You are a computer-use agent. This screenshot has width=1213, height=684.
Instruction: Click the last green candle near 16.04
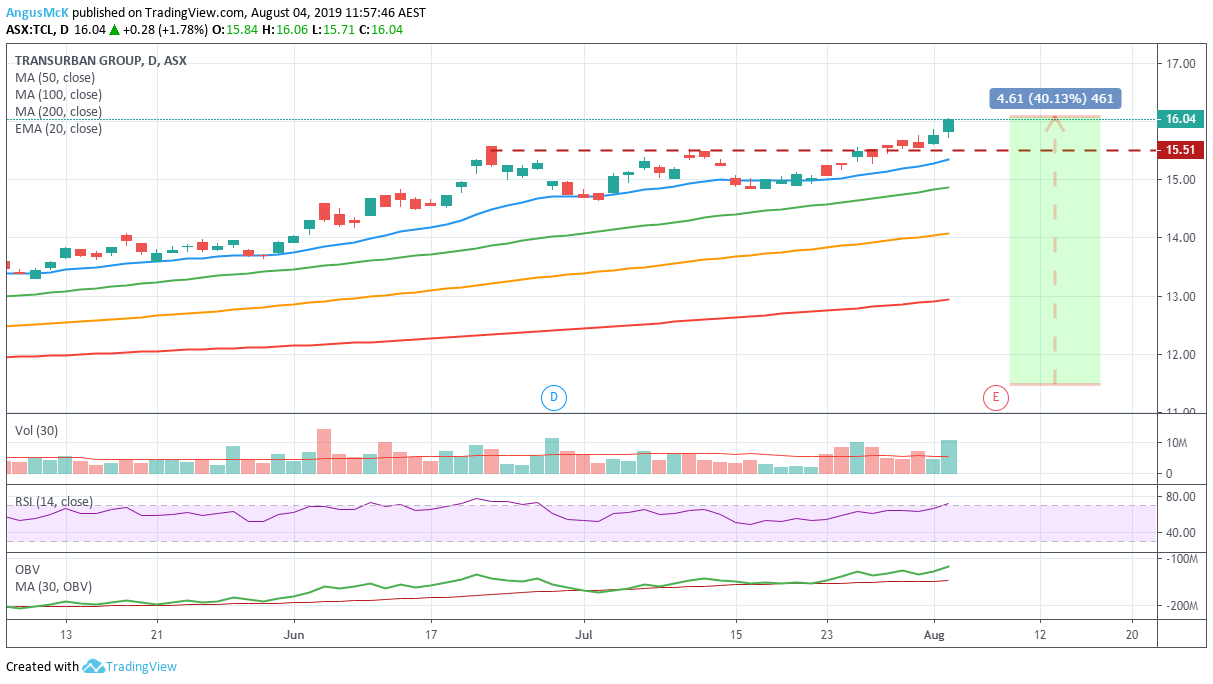tap(948, 126)
